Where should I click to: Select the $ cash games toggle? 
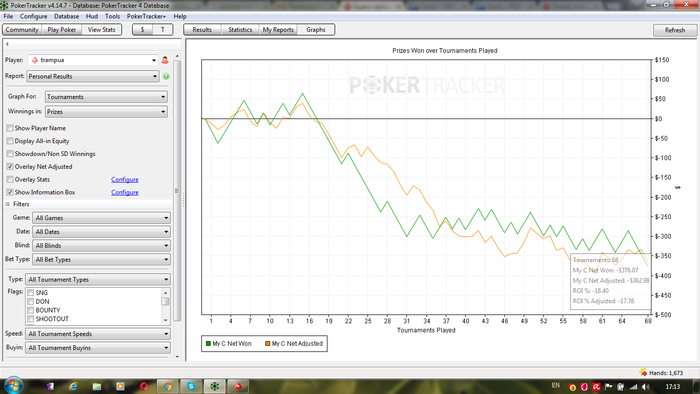pos(142,30)
